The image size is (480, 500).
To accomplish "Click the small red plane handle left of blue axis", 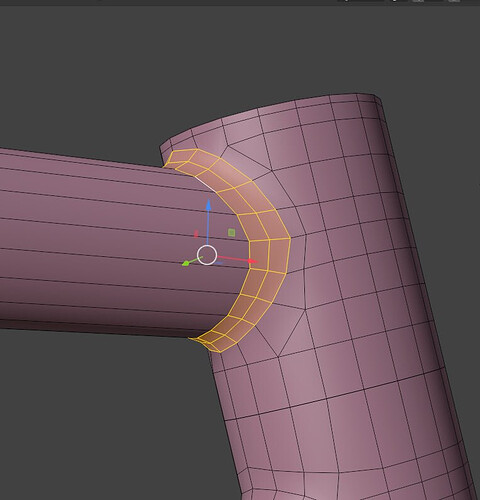I will (196, 234).
